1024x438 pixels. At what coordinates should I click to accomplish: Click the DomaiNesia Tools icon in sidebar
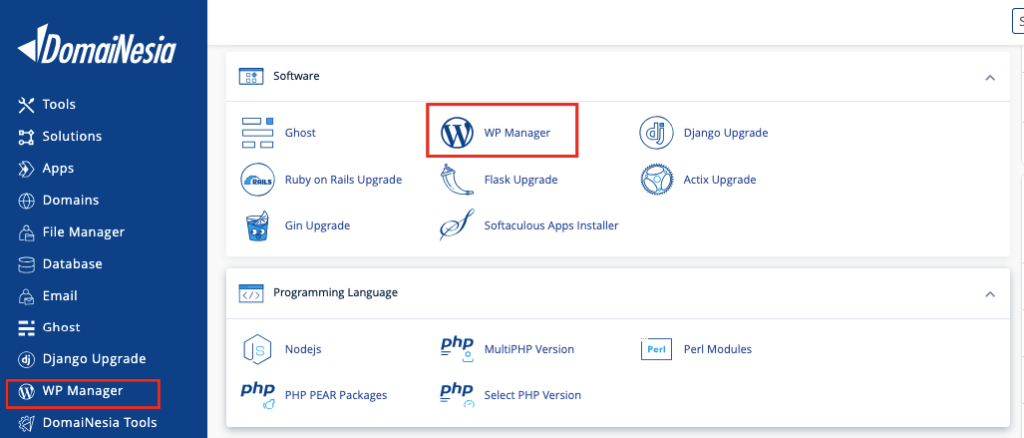tap(26, 423)
